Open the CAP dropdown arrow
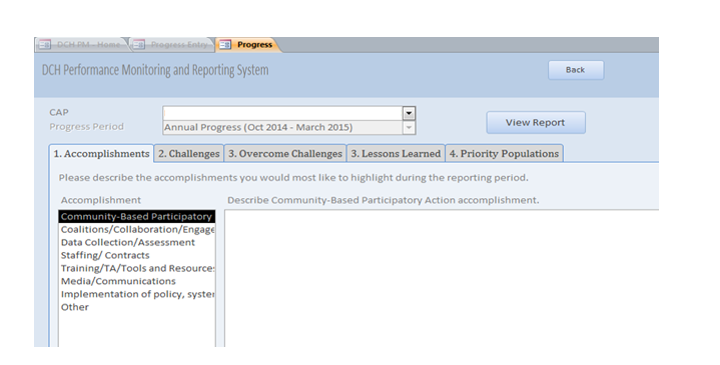Screen dimensions: 720x365 coord(409,113)
